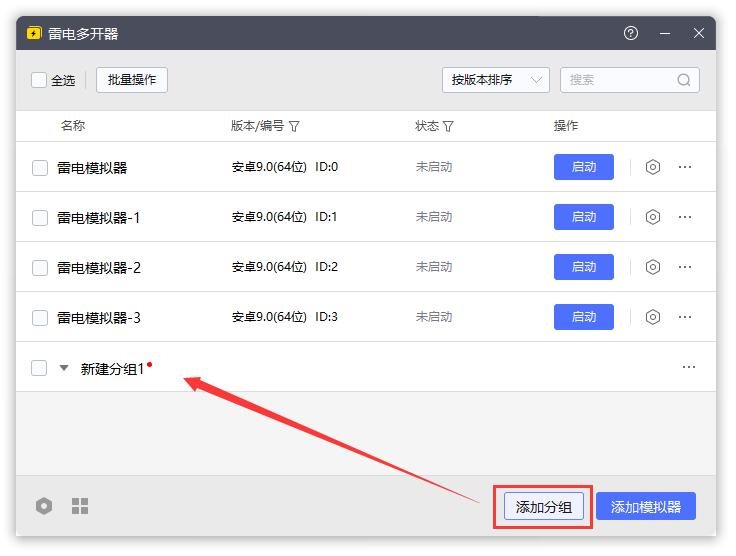Click 未启动 status of 雷电模拟器-3
736x556 pixels.
coord(434,317)
